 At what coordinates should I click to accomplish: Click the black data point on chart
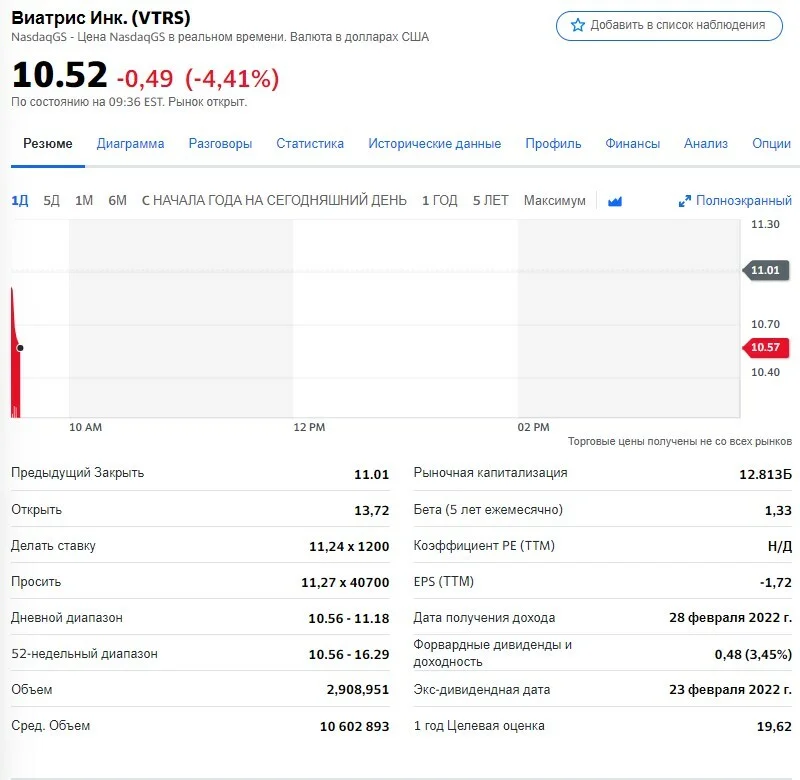click(x=20, y=348)
